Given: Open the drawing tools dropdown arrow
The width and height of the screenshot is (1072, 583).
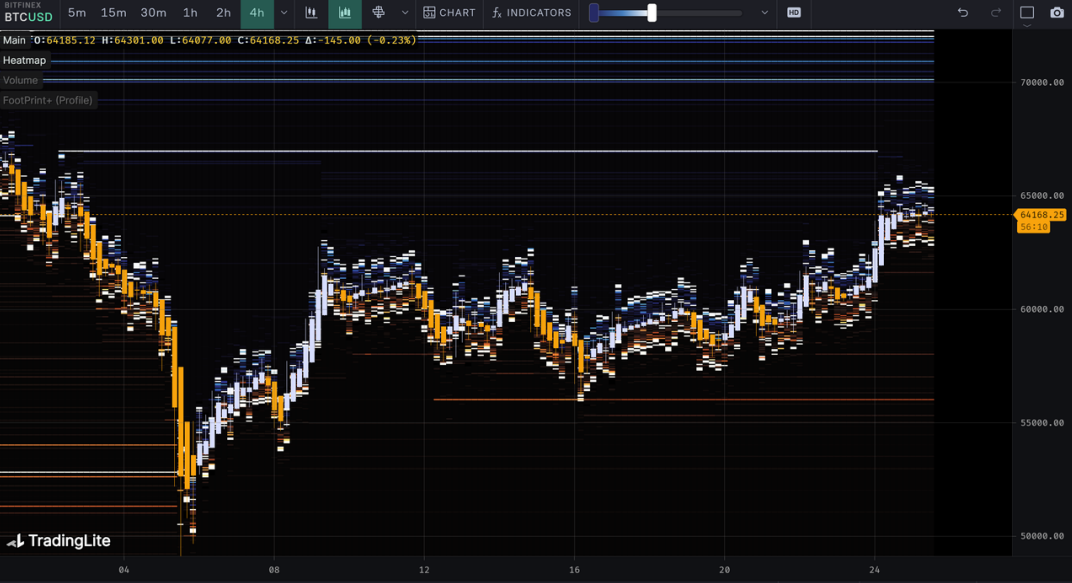Looking at the screenshot, I should coord(405,13).
